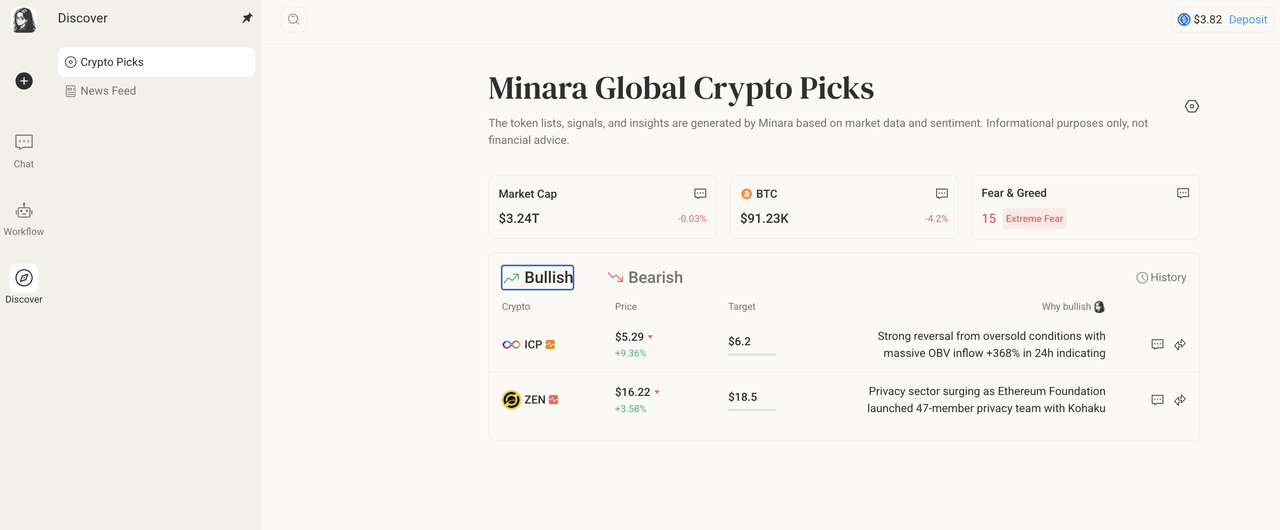Click the hexagon settings icon

[x=1191, y=106]
